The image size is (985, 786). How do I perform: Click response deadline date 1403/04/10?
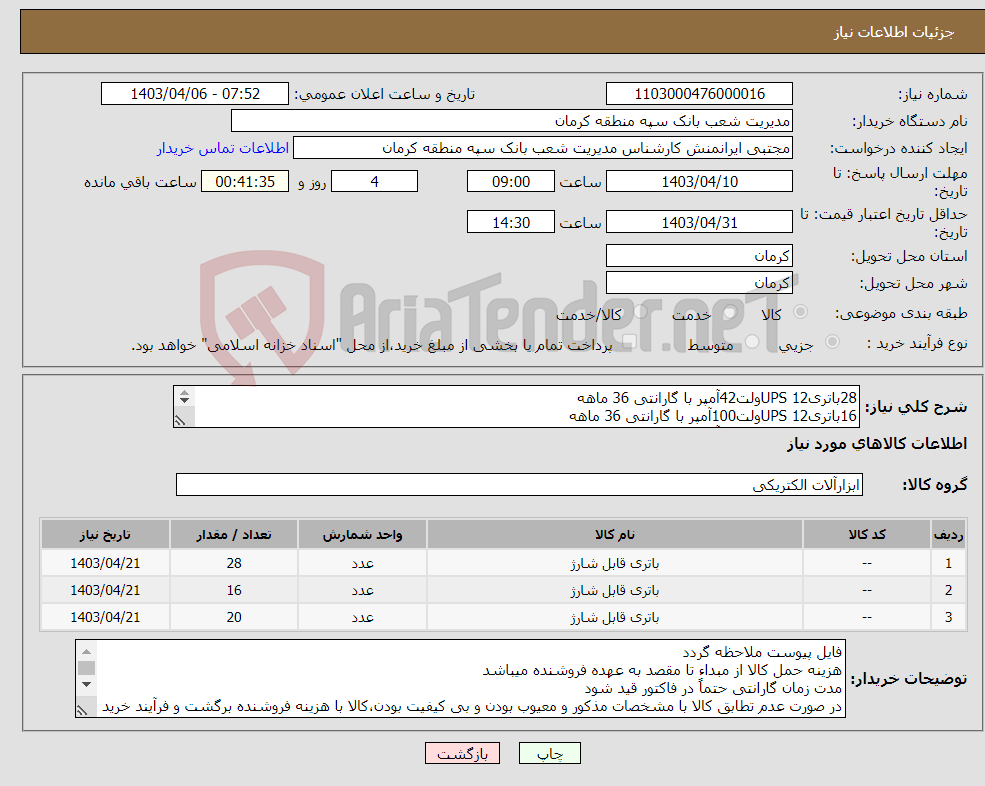[x=699, y=182]
